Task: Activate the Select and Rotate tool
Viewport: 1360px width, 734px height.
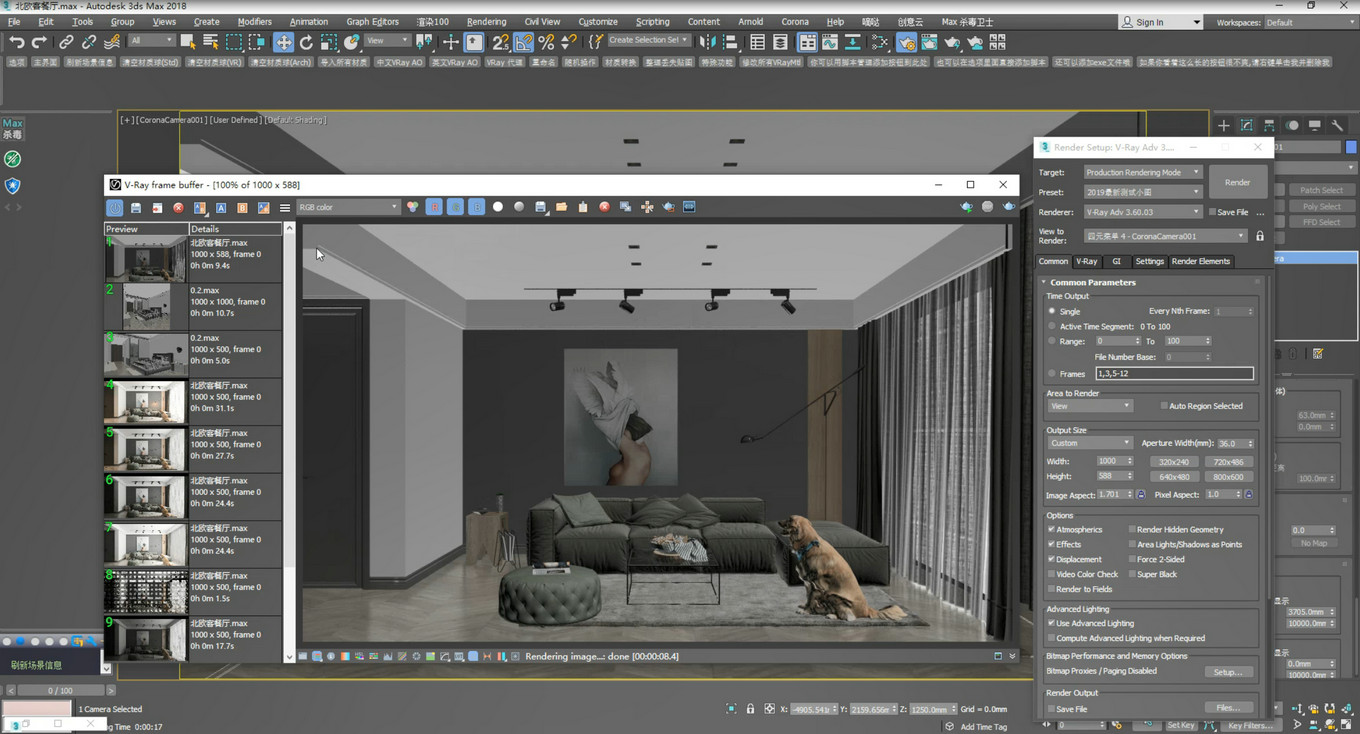Action: [306, 42]
